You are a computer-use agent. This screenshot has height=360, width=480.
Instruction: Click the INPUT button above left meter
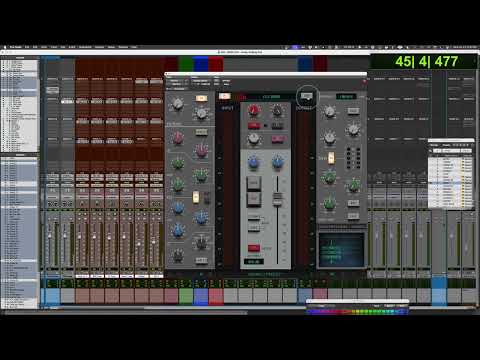(x=224, y=96)
